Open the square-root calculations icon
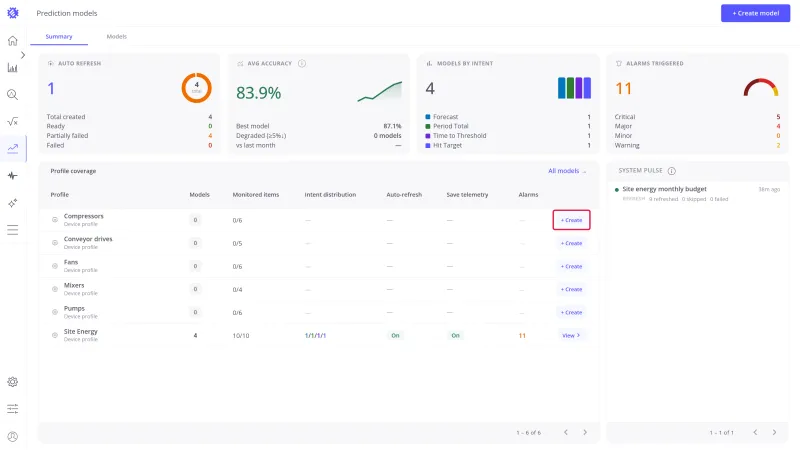This screenshot has width=800, height=450. click(x=13, y=121)
